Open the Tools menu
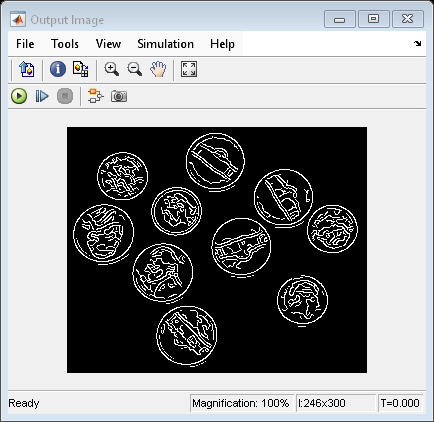The image size is (434, 422). point(65,44)
